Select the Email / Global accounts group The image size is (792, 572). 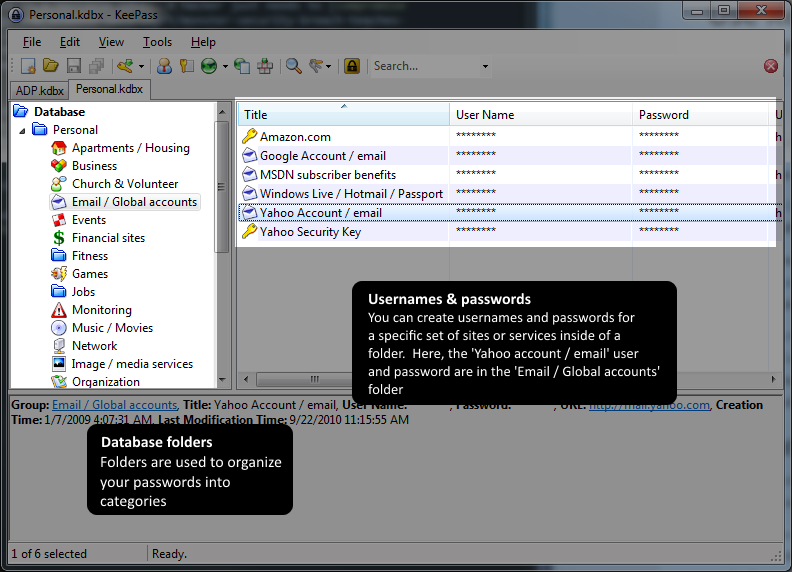pyautogui.click(x=124, y=202)
